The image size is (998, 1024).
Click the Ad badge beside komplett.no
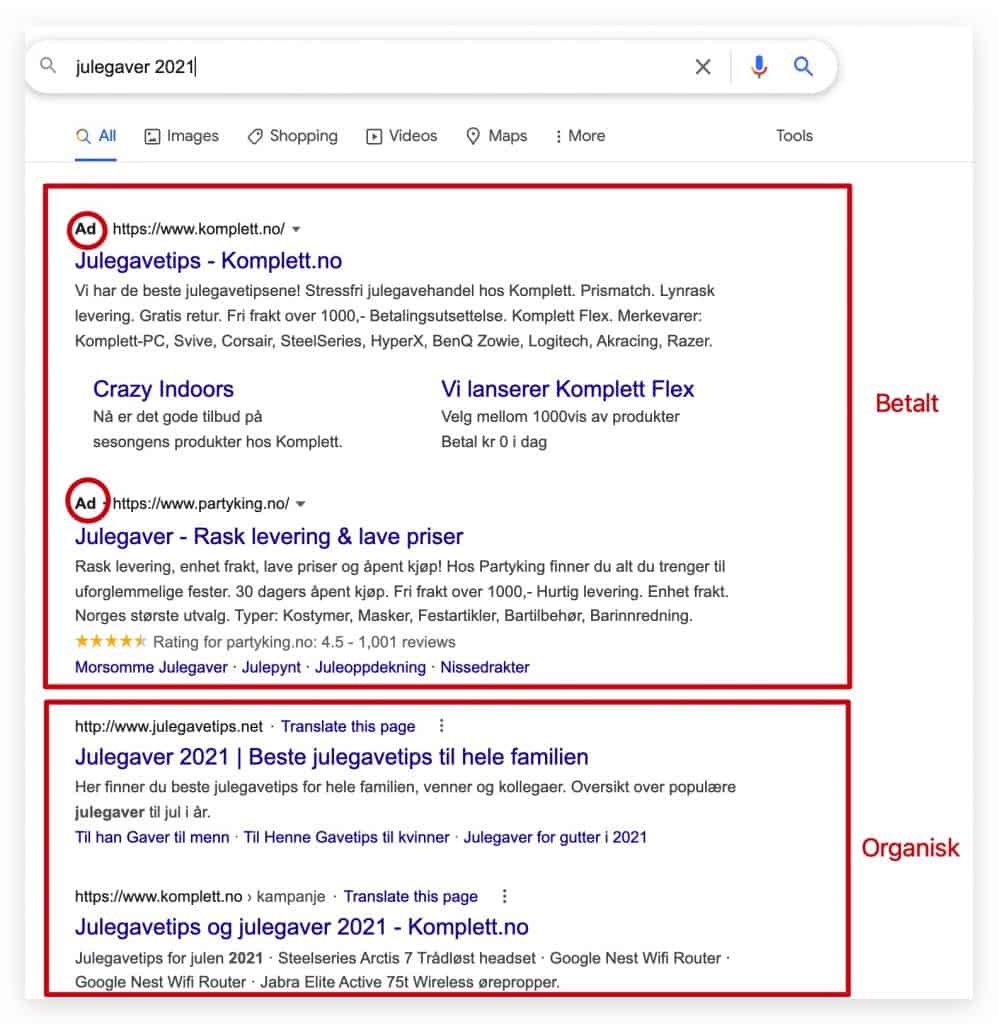(x=86, y=229)
